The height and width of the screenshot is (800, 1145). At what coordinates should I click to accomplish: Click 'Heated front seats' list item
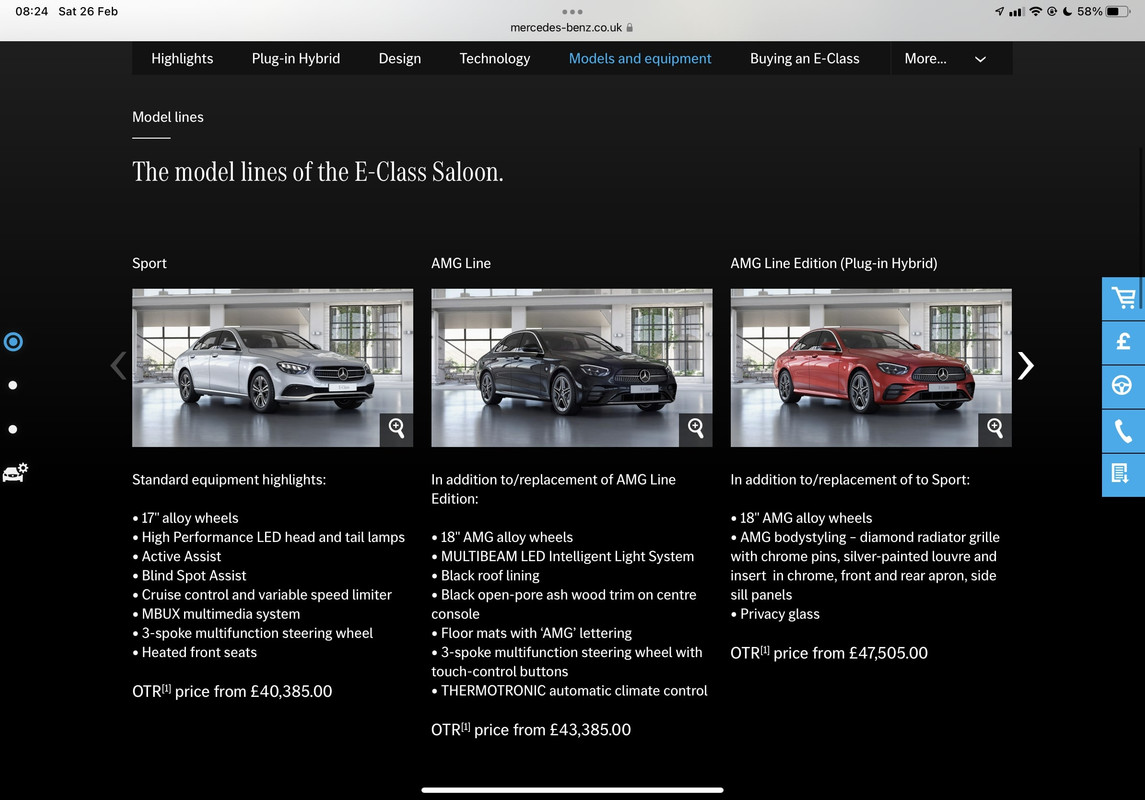coord(194,653)
